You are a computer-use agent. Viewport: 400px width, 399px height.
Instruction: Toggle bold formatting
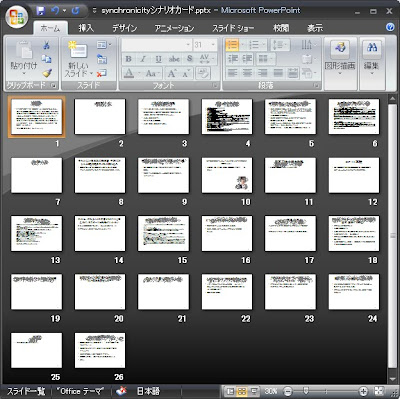tap(128, 59)
